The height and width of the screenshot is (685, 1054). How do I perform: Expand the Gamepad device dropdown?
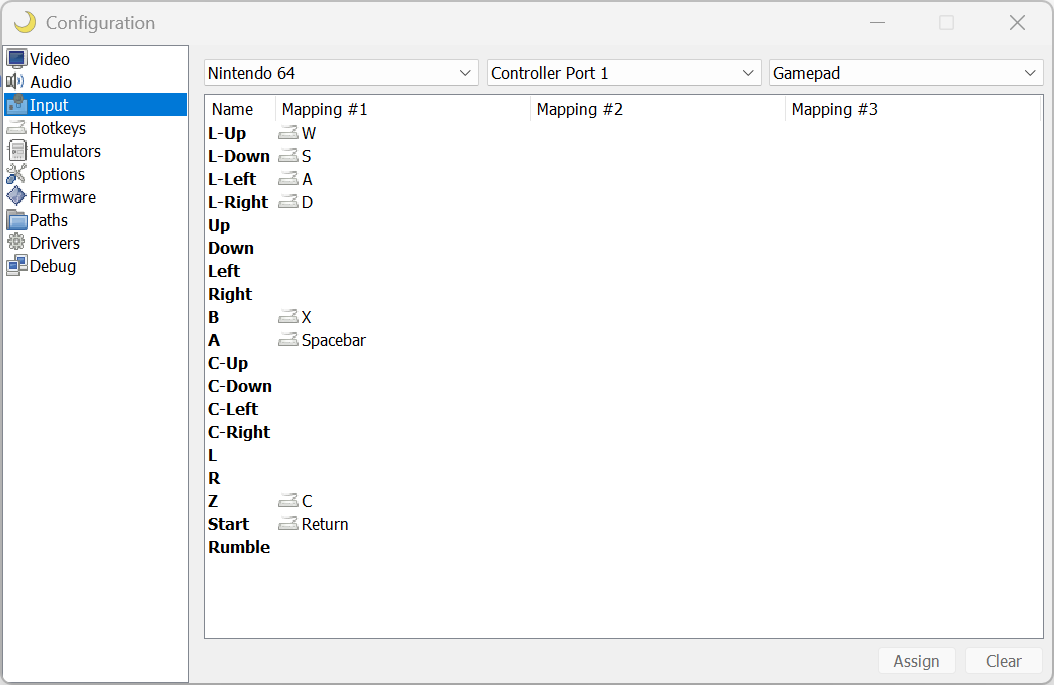906,73
